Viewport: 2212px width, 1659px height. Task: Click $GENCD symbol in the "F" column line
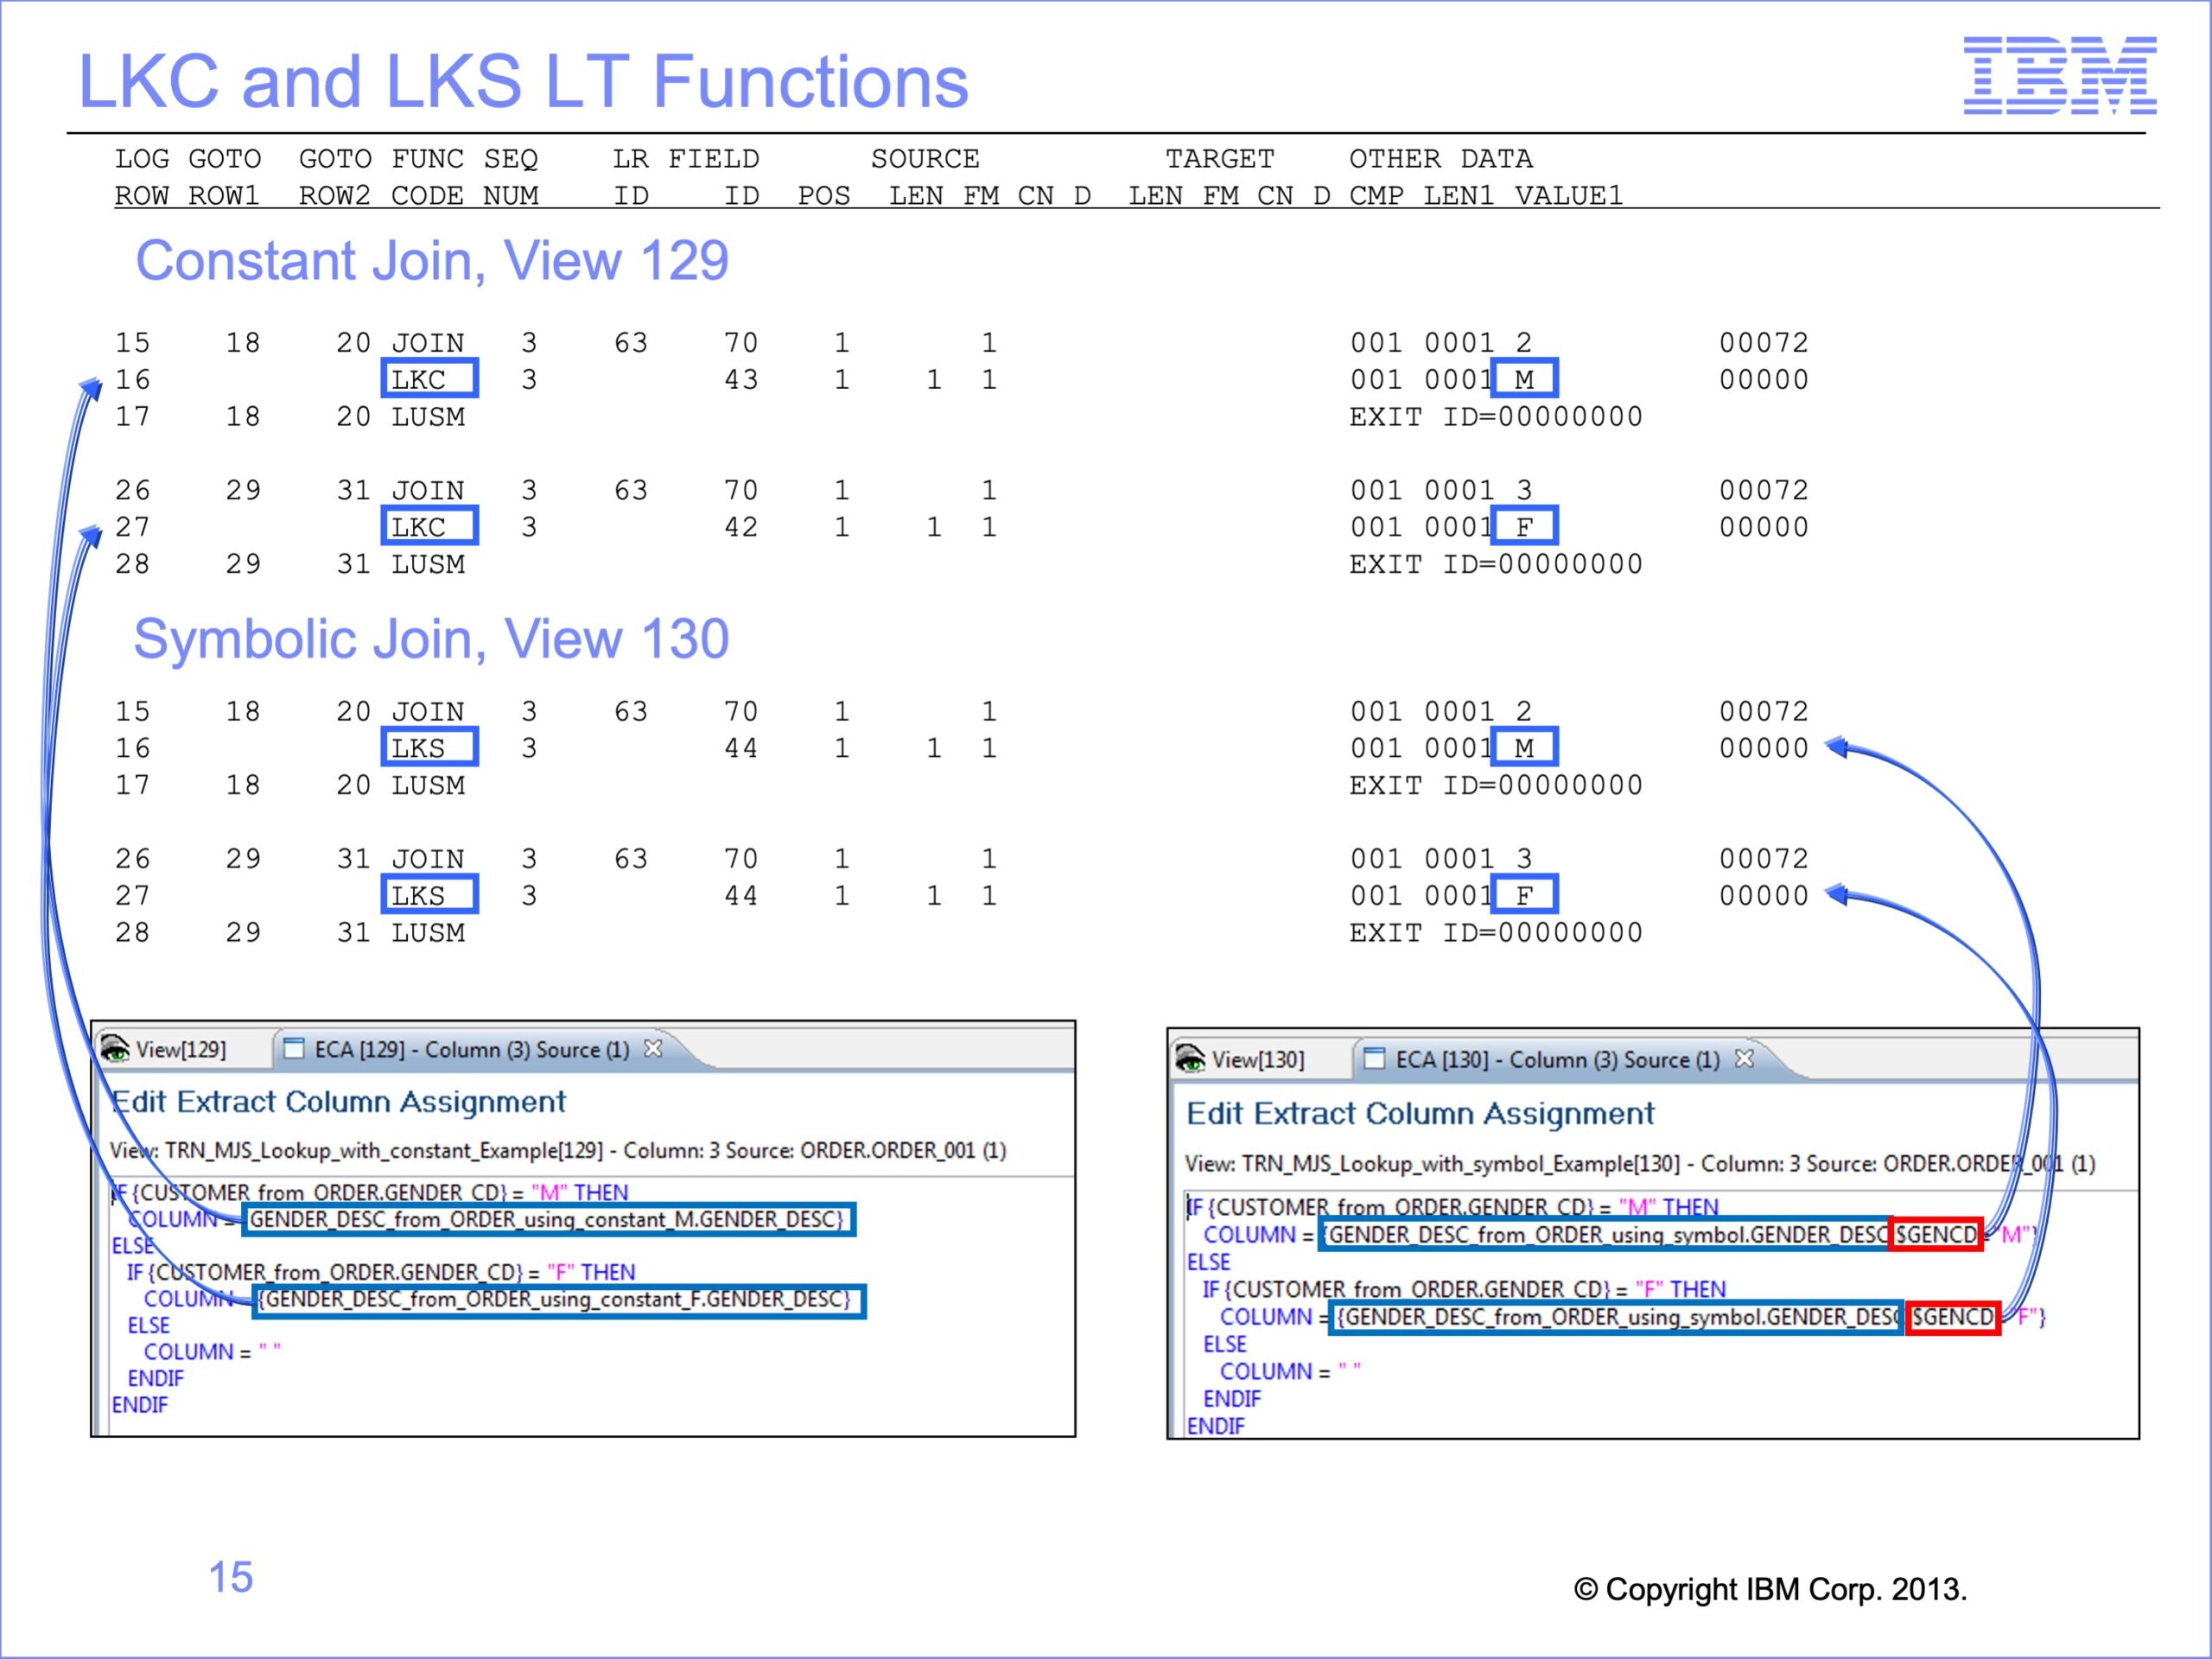[1954, 1317]
